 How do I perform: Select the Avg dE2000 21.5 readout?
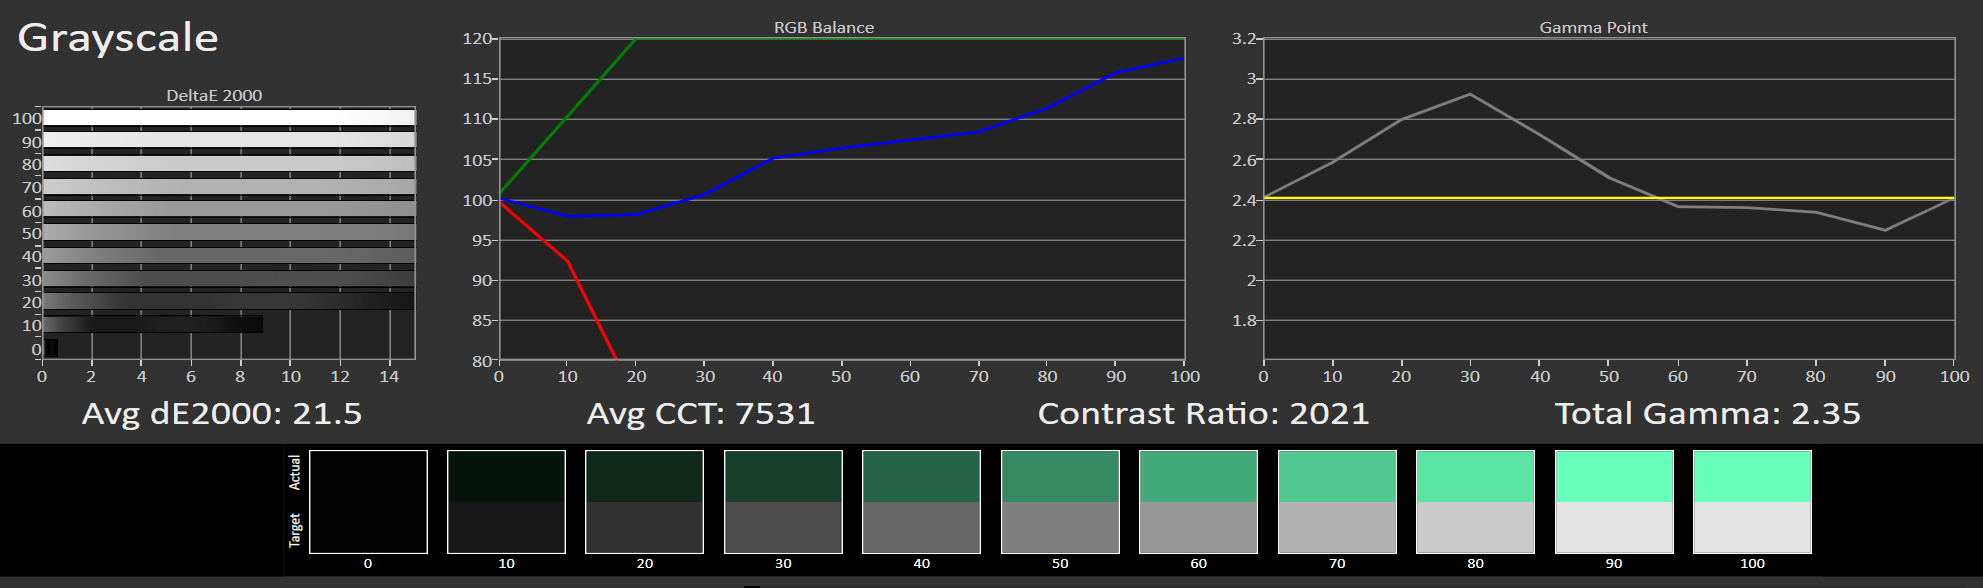pos(222,414)
